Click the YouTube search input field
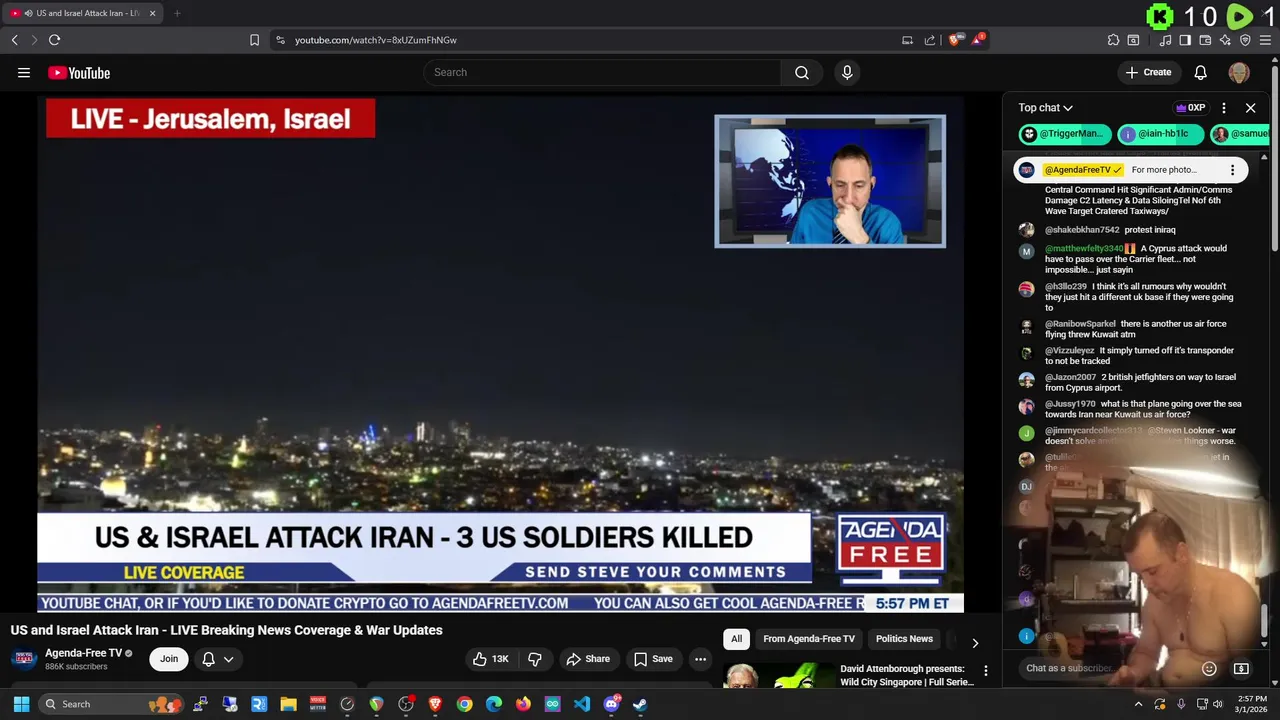Viewport: 1280px width, 720px height. (x=602, y=72)
